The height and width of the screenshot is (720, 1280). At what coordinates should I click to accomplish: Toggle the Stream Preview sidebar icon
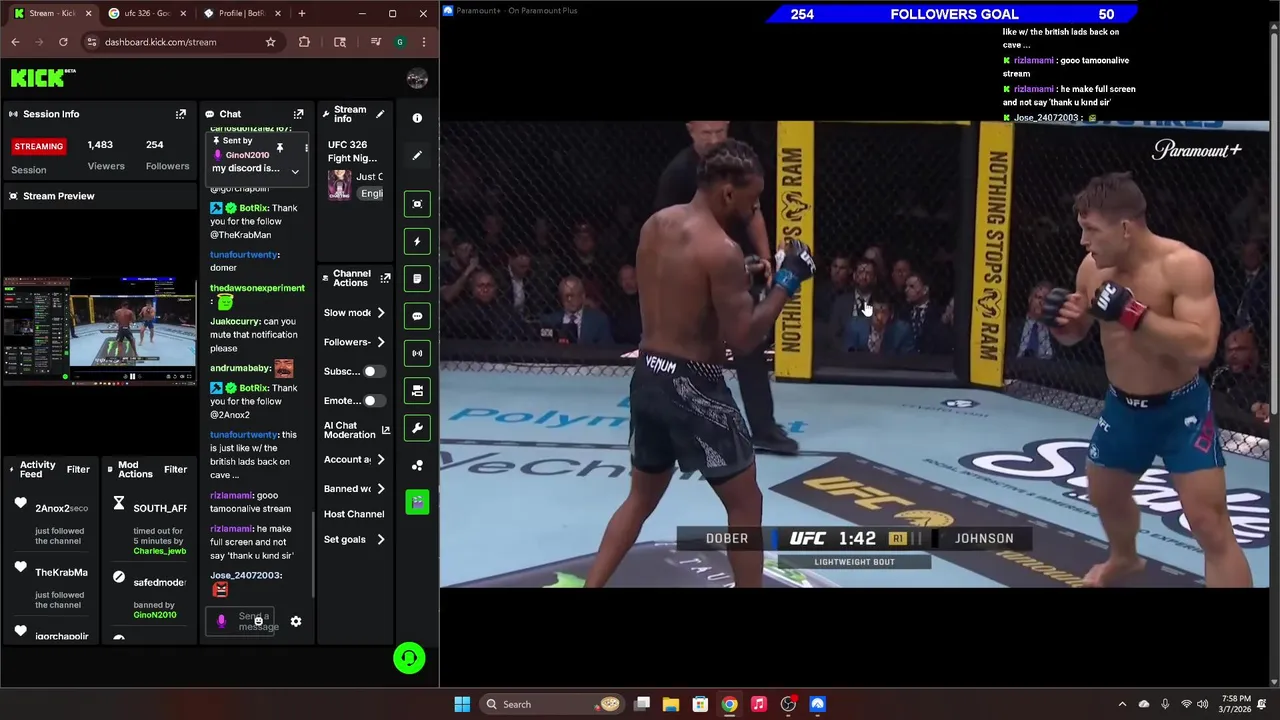pos(417,204)
